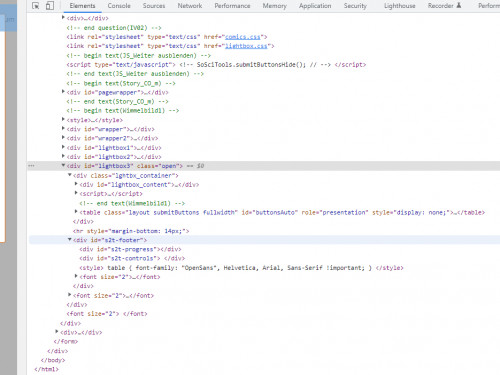Screen dimensions: 500x375
Task: Click the begin text(Story_CO_m) comment
Action: pyautogui.click(x=121, y=83)
